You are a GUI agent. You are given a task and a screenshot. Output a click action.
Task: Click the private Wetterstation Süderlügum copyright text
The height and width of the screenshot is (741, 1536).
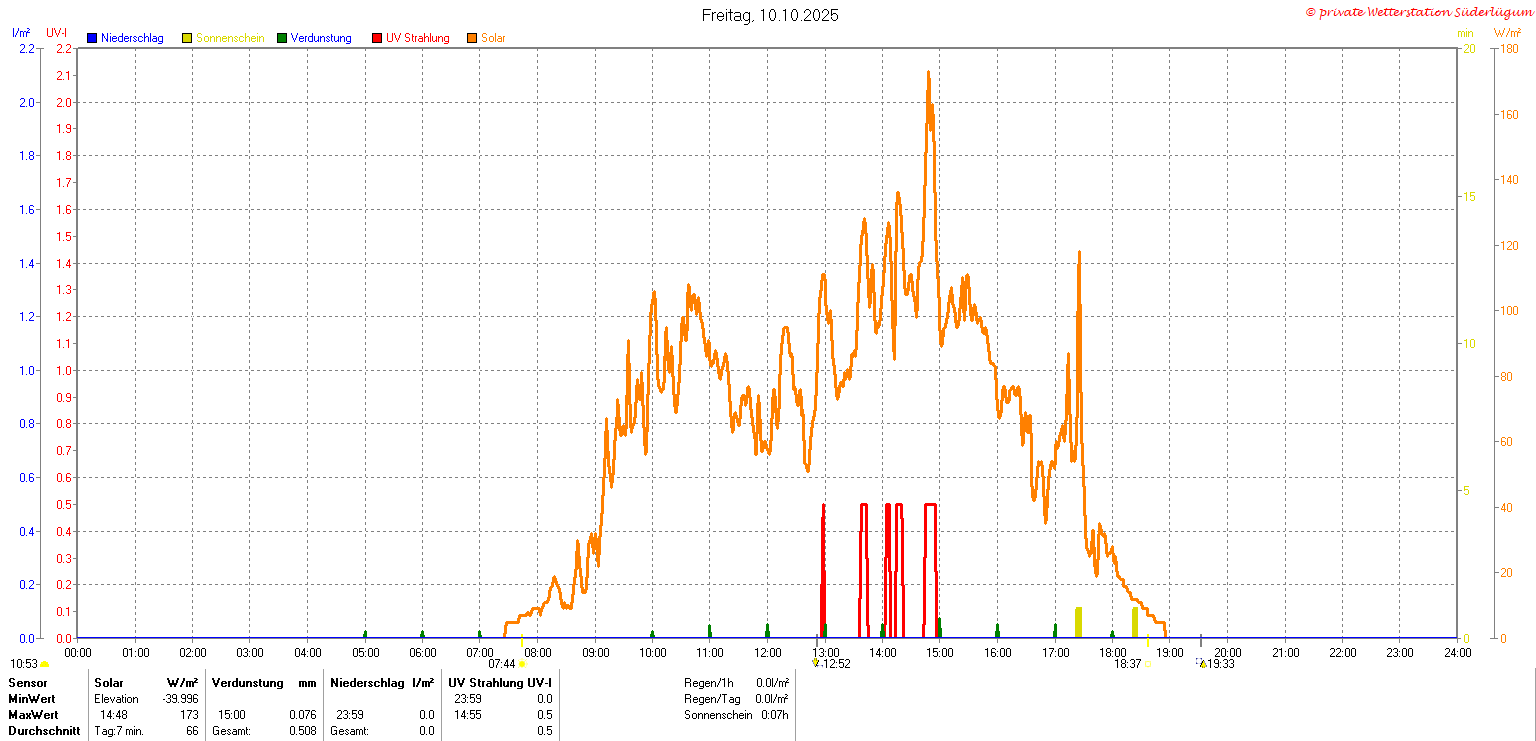point(1418,12)
